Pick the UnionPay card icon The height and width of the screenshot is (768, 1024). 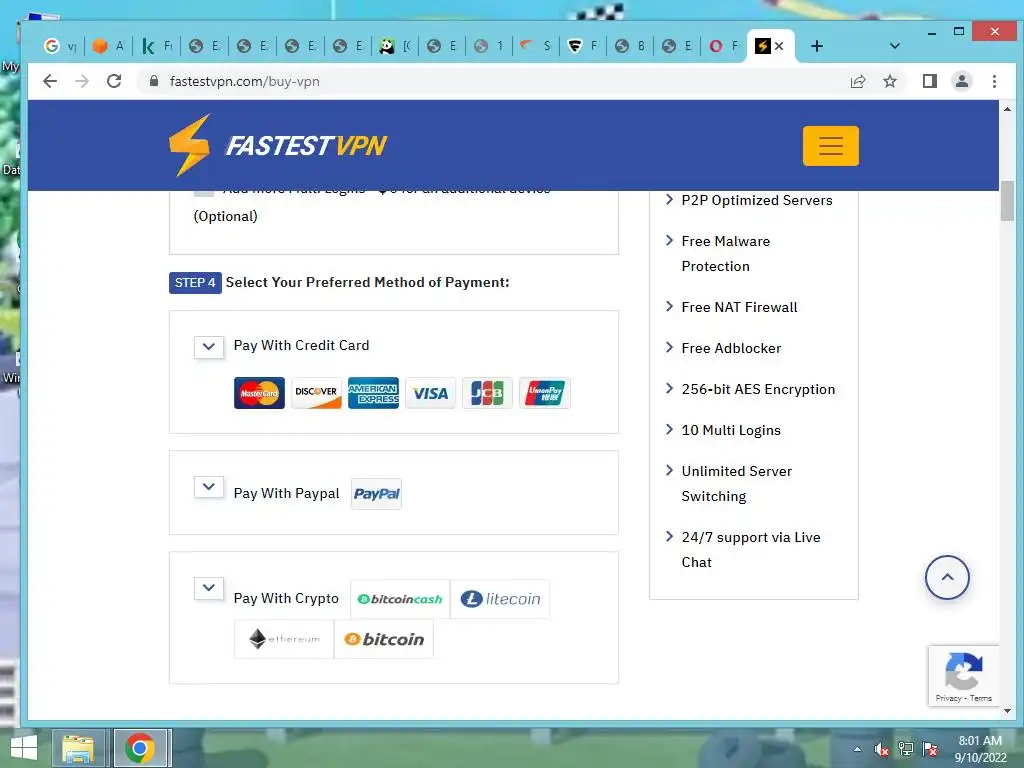(545, 393)
